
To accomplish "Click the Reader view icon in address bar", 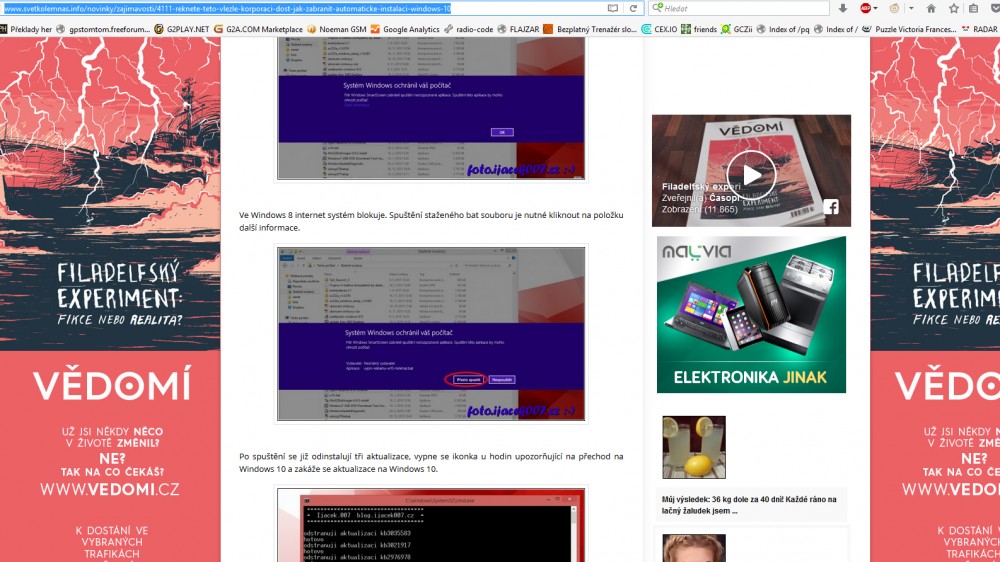I will [x=613, y=8].
